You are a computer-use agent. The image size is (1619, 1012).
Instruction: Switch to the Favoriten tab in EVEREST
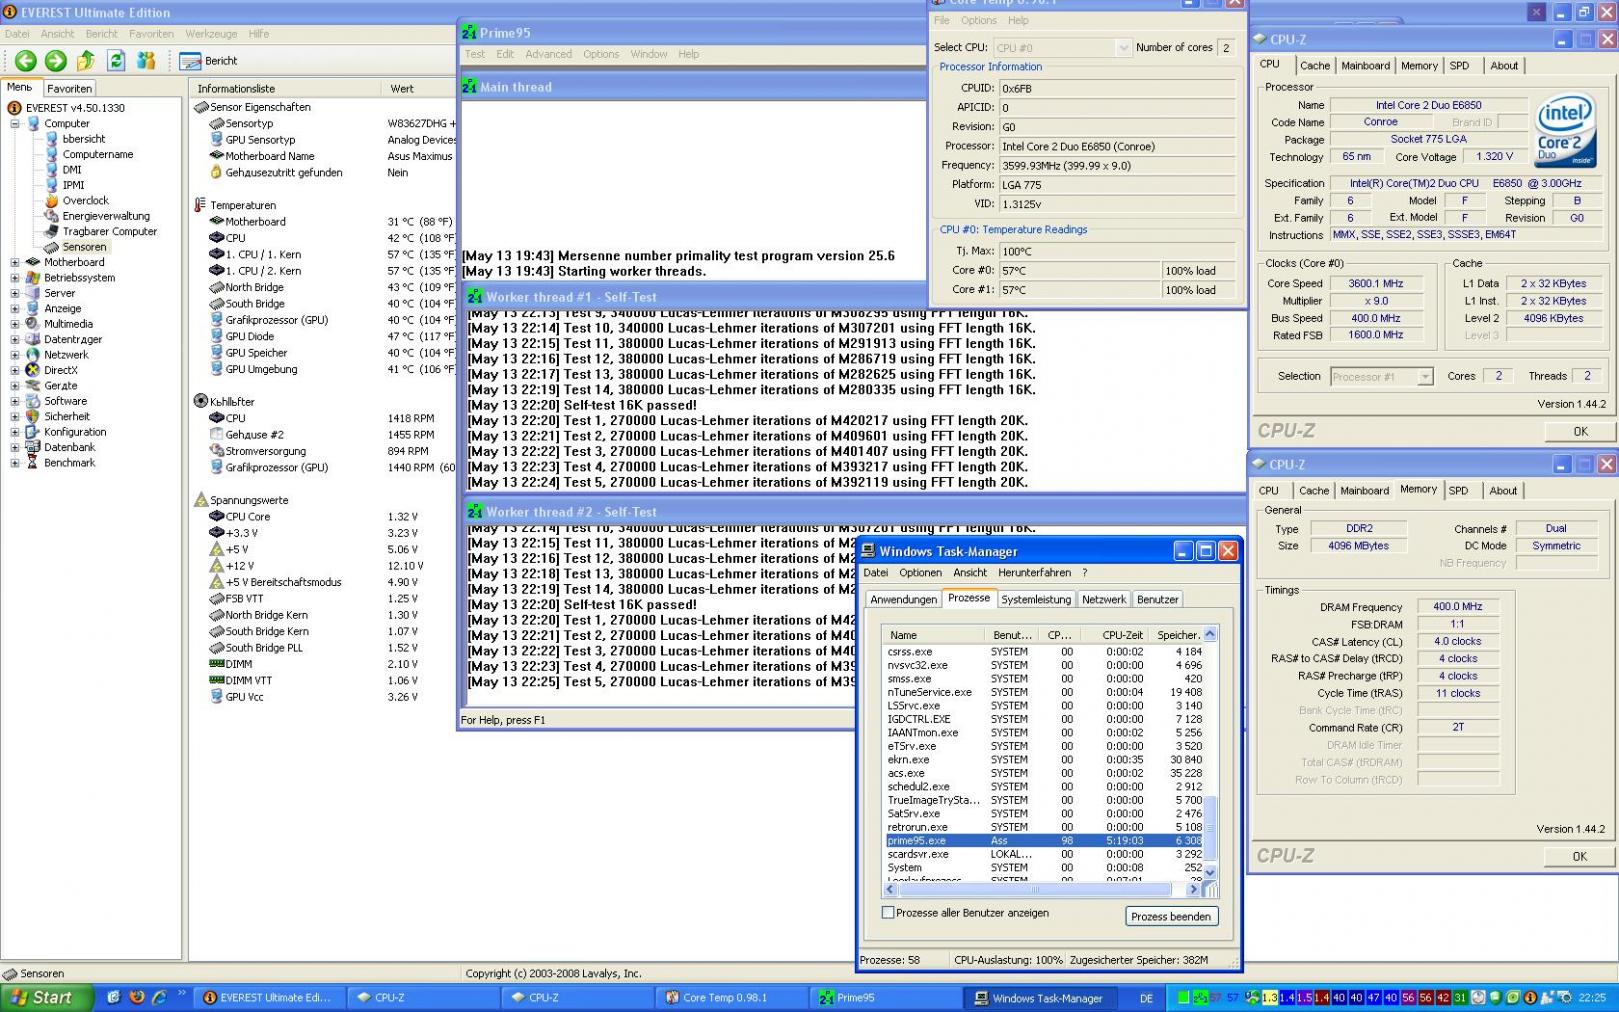(x=70, y=88)
